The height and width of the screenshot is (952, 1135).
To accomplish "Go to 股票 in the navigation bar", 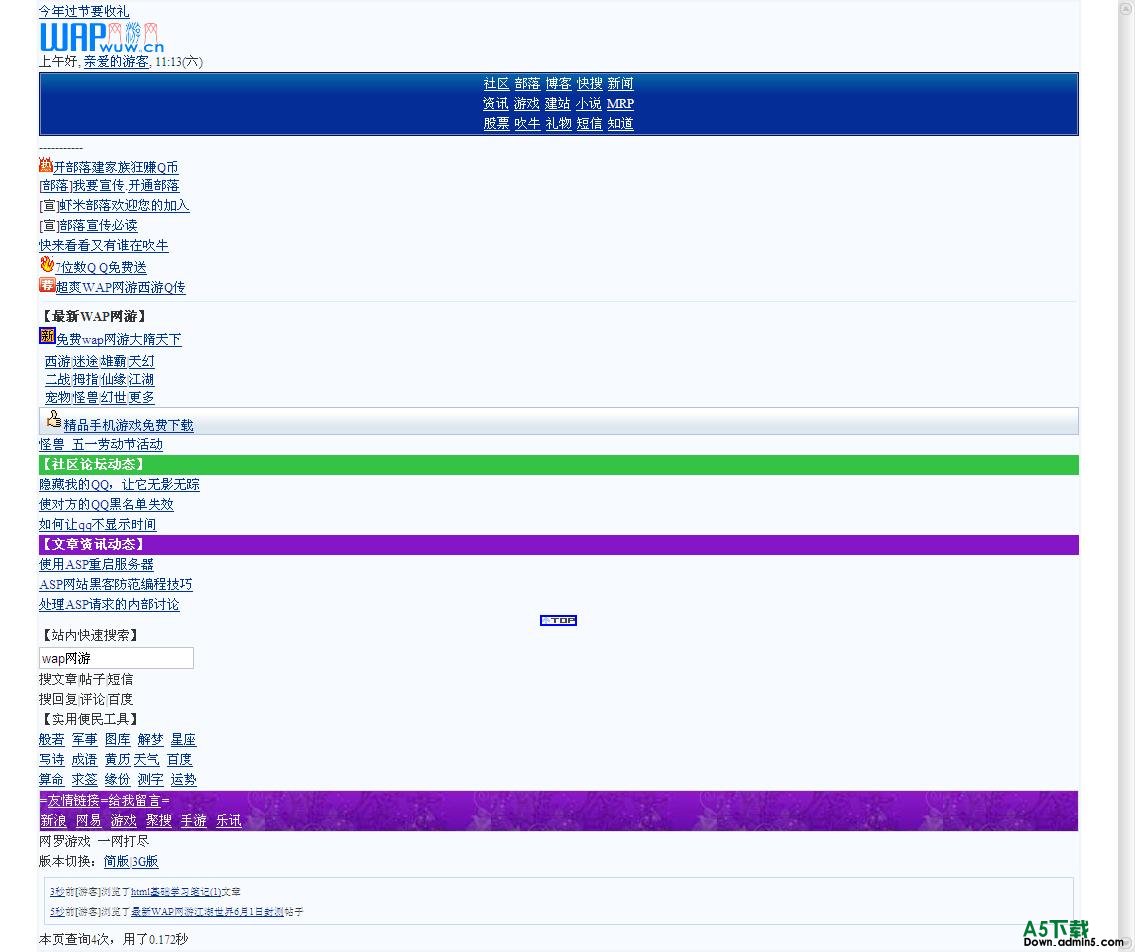I will (497, 124).
